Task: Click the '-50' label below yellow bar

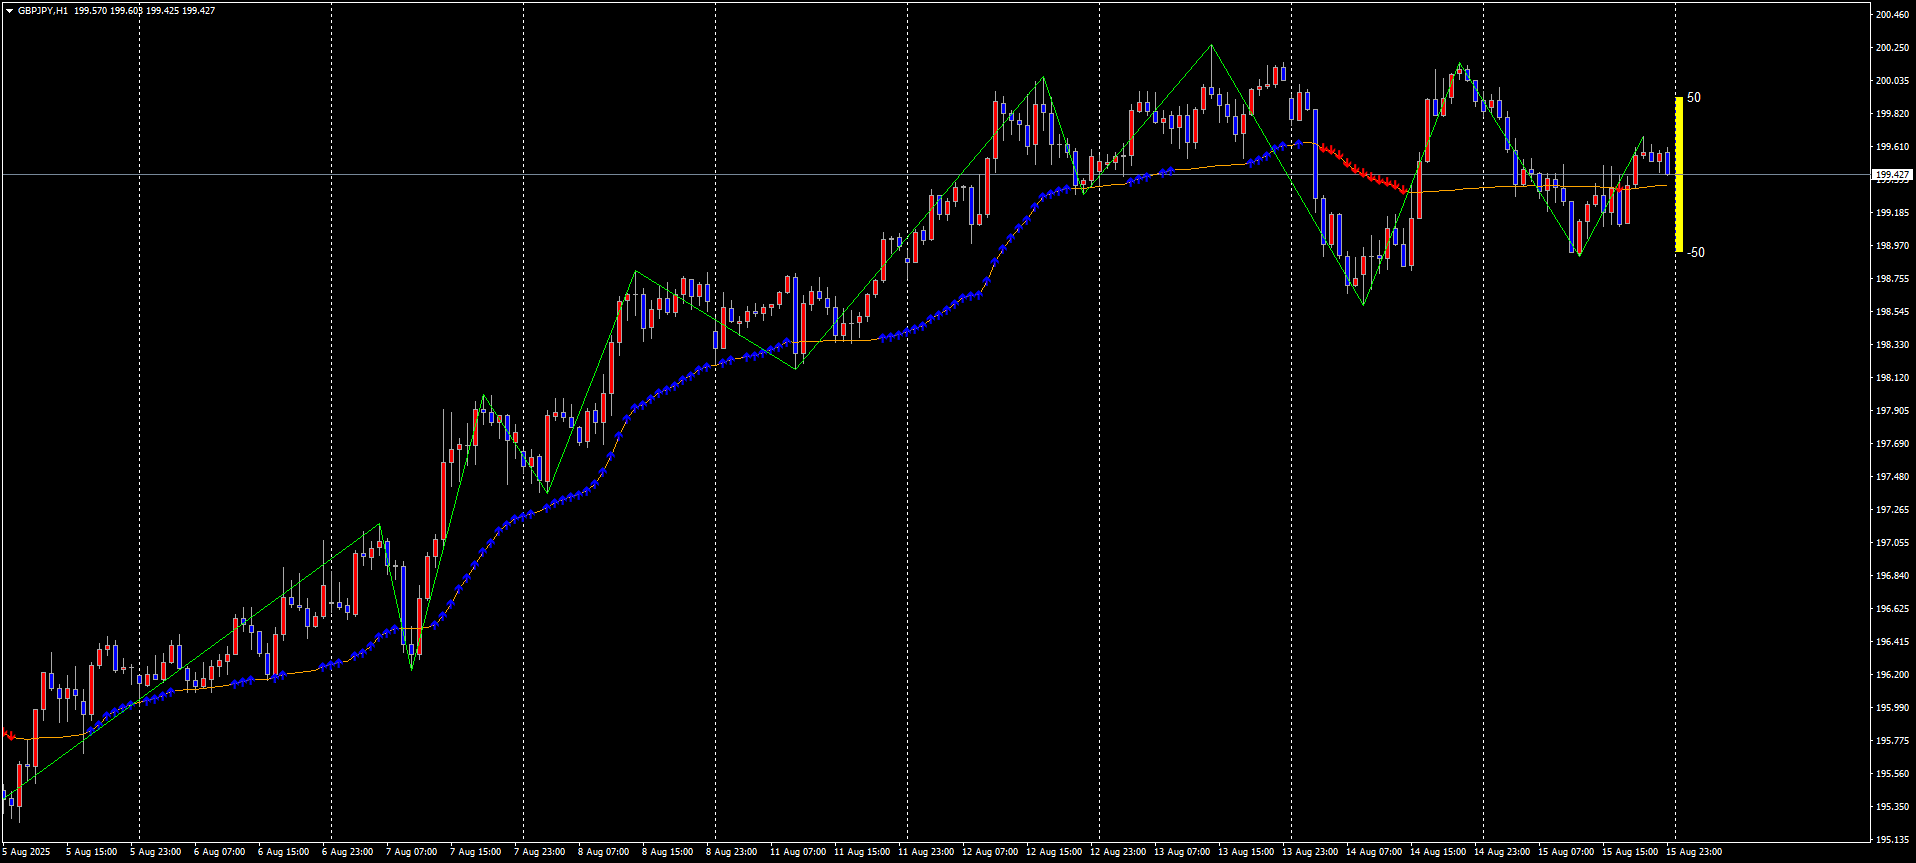Action: 1696,252
